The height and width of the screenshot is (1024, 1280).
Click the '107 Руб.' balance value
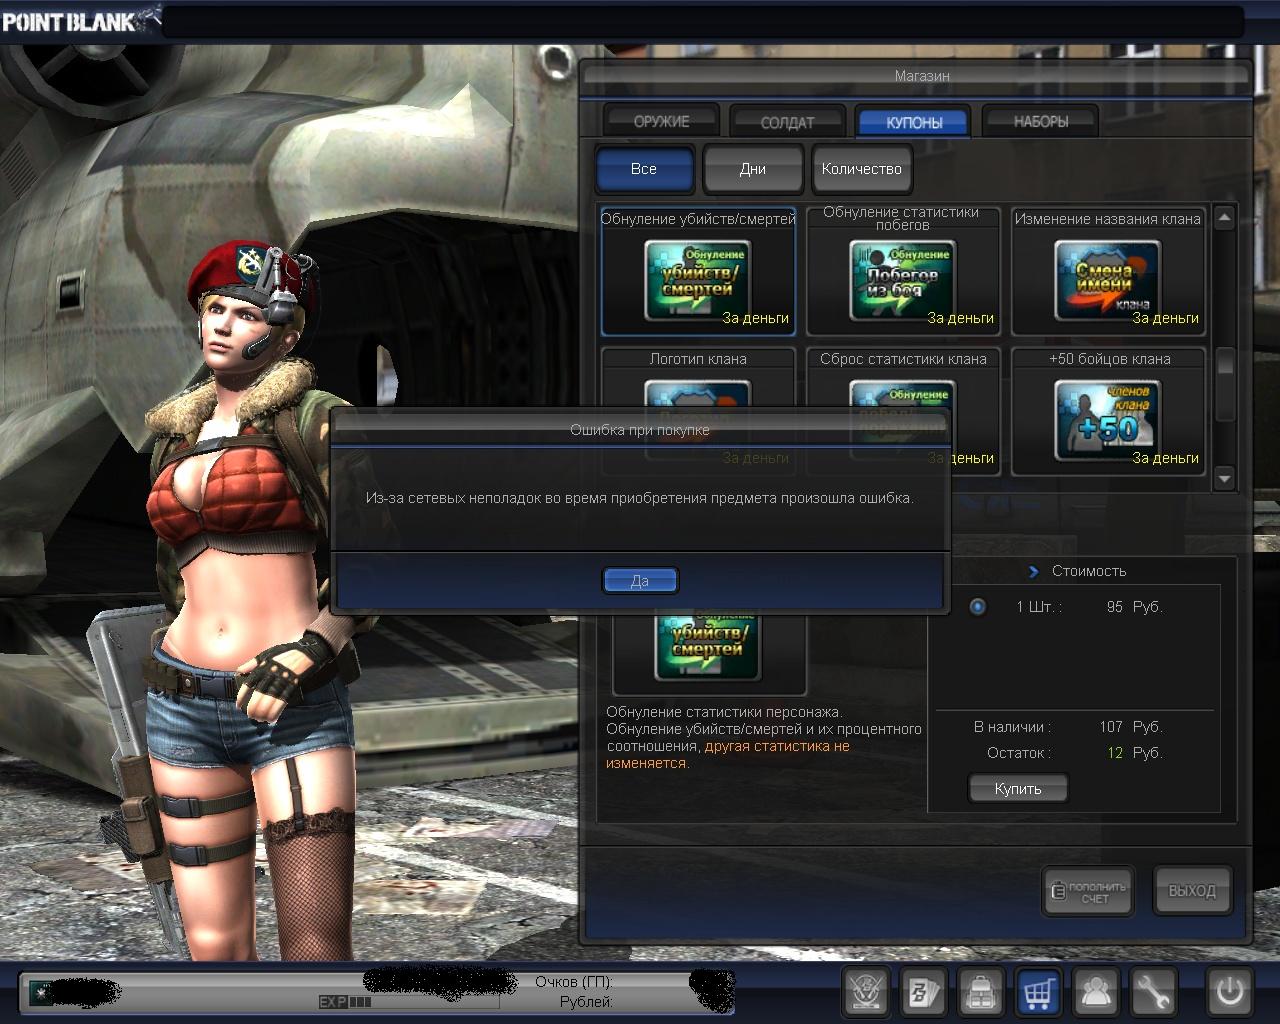(1130, 727)
